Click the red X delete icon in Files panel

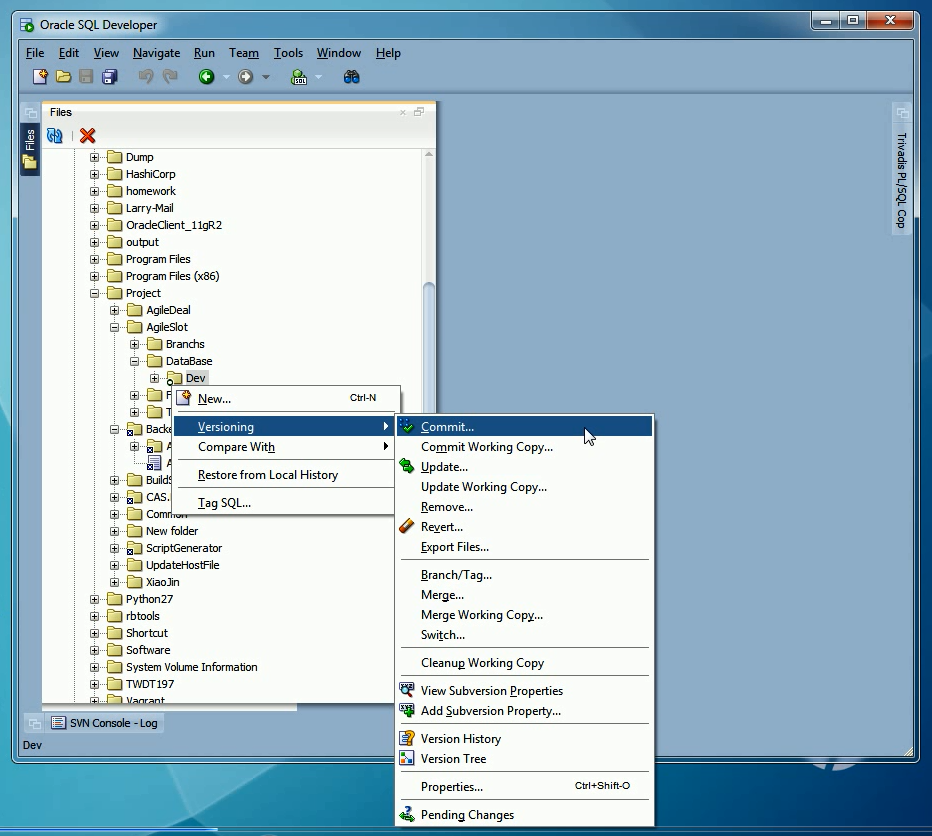click(x=87, y=136)
